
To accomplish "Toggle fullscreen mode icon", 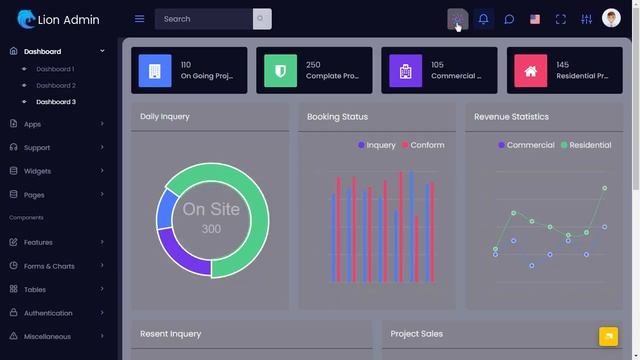I will [560, 19].
